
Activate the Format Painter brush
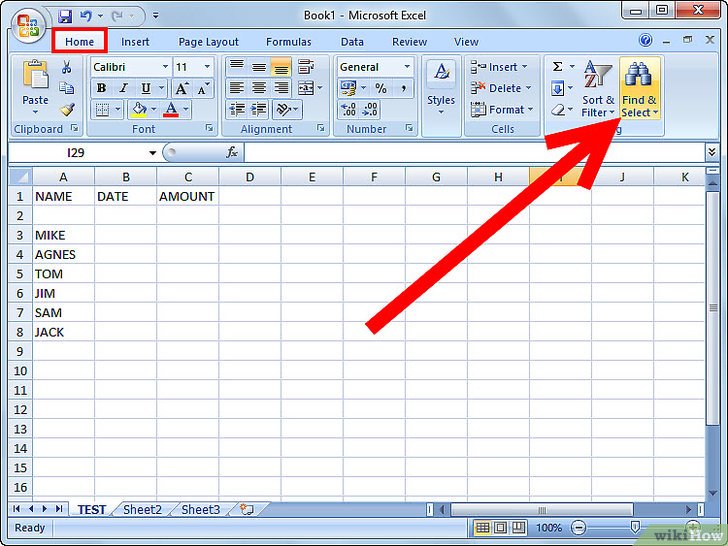coord(67,110)
